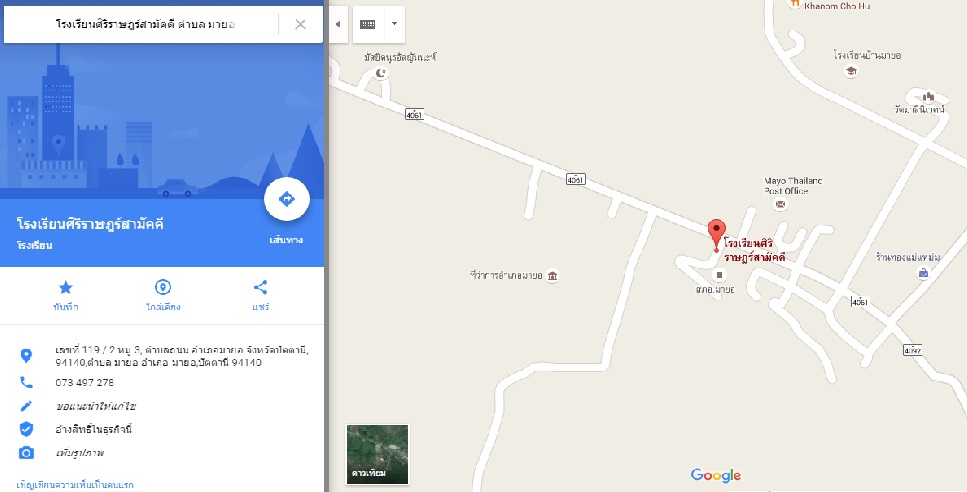Switch to satellite view thumbnail
Image resolution: width=967 pixels, height=492 pixels.
pos(377,454)
